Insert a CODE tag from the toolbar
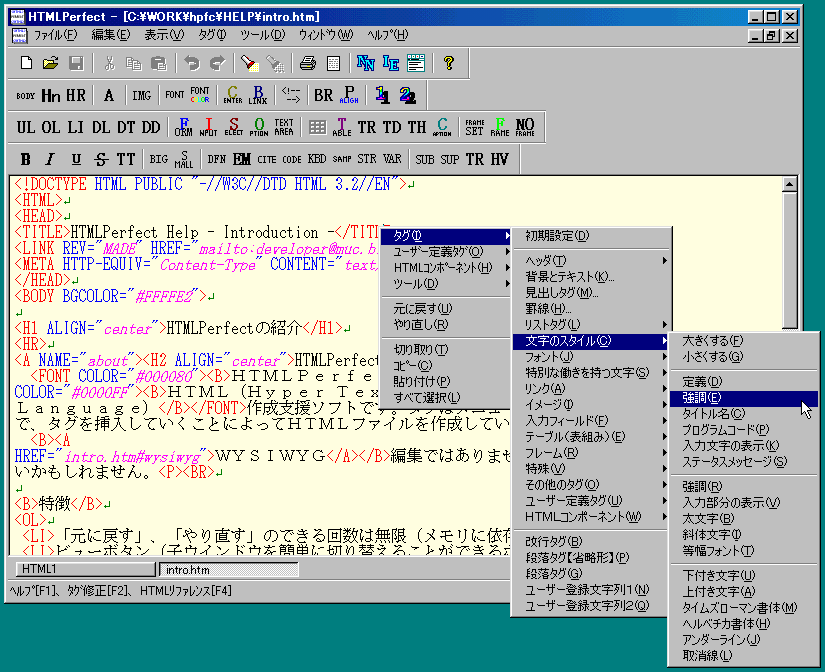 pyautogui.click(x=292, y=159)
